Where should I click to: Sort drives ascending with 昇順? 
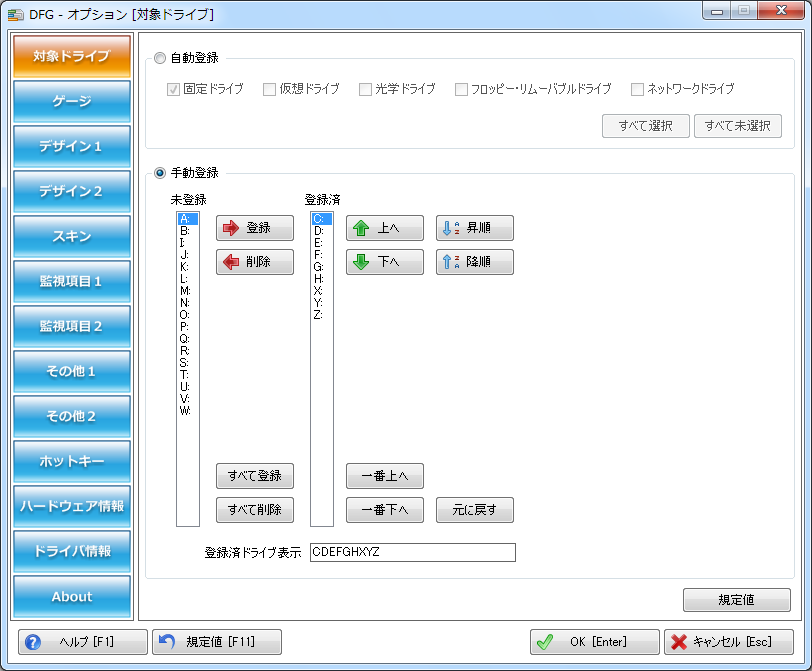[x=475, y=228]
